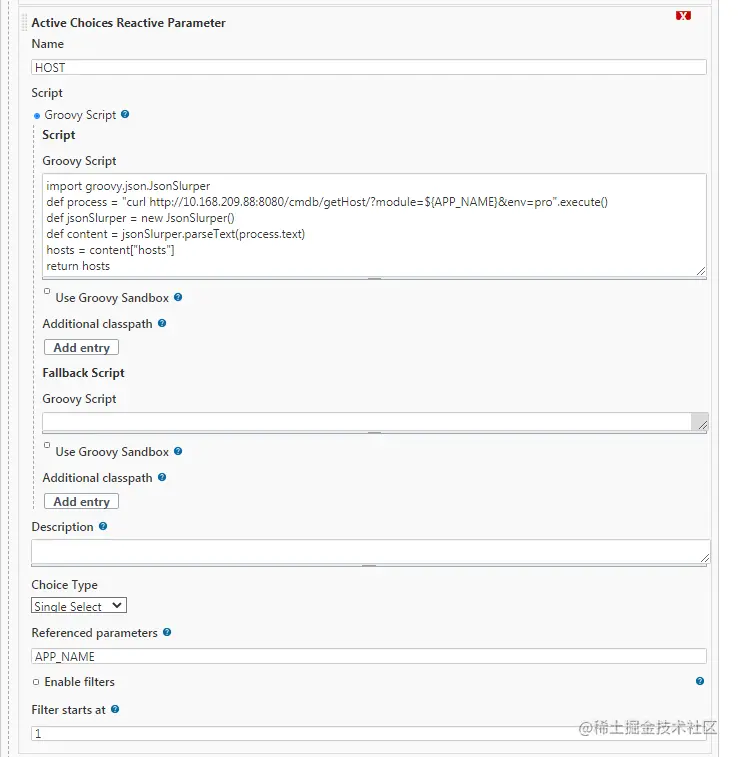Click the APP_NAME referenced parameters field
Viewport: 738px width, 757px height.
click(x=368, y=657)
